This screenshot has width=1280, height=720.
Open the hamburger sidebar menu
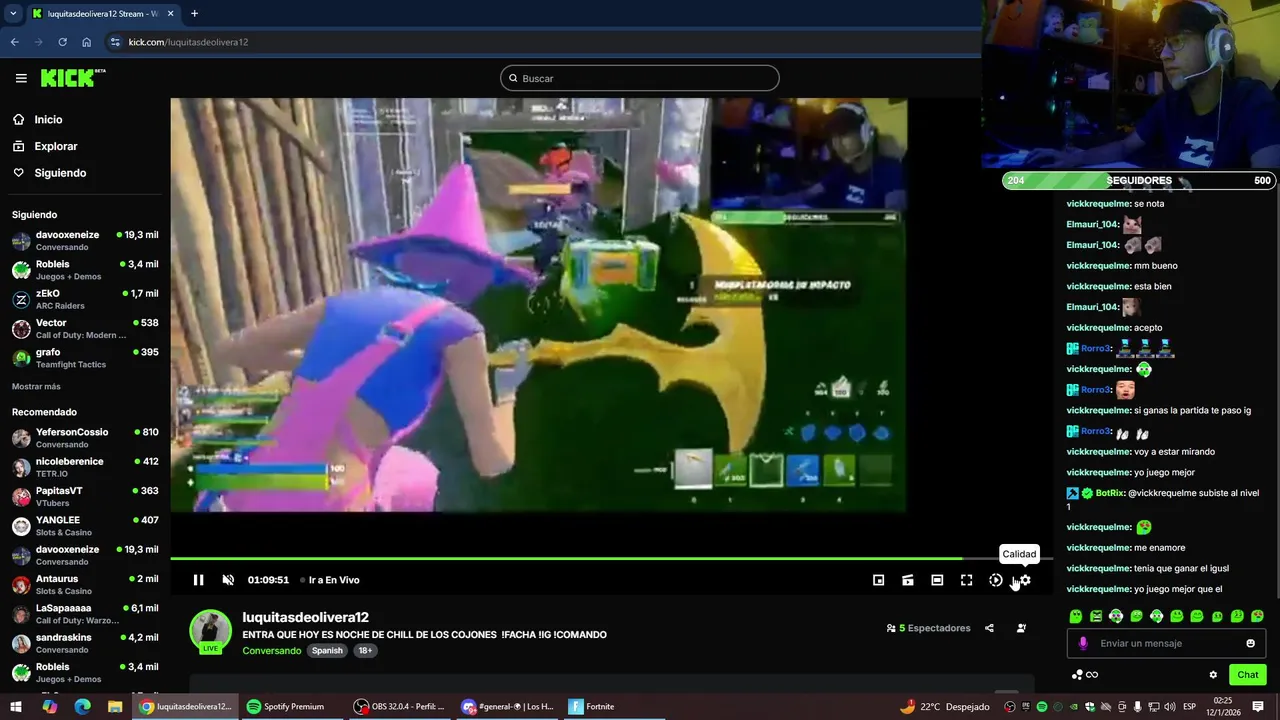(21, 78)
